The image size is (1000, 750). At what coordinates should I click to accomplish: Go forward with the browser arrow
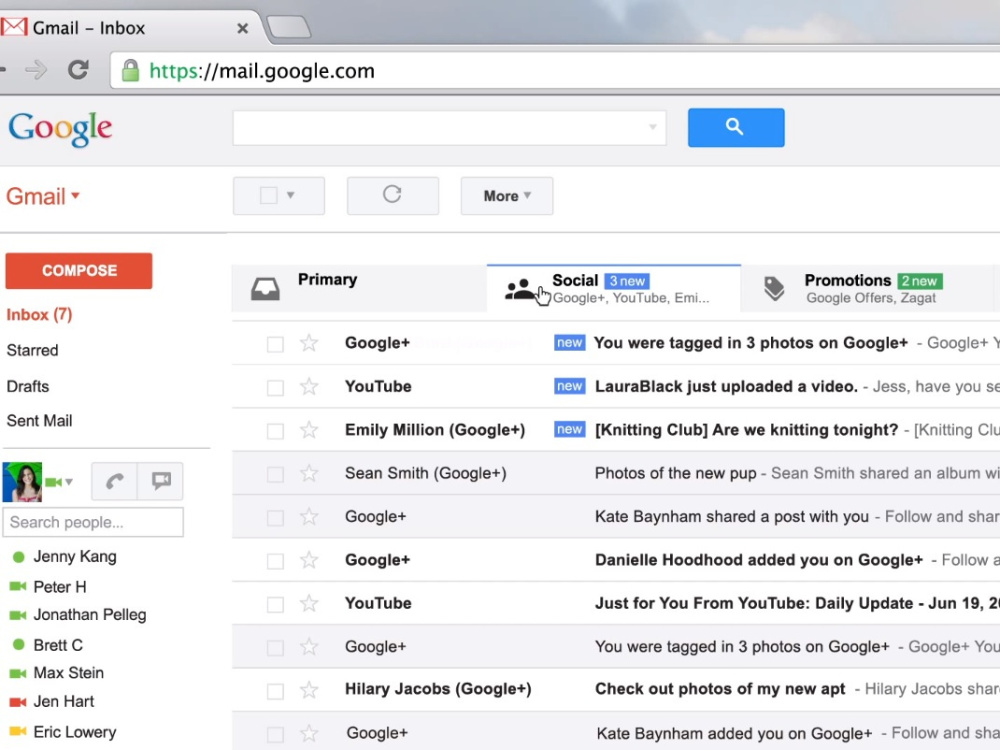point(36,70)
